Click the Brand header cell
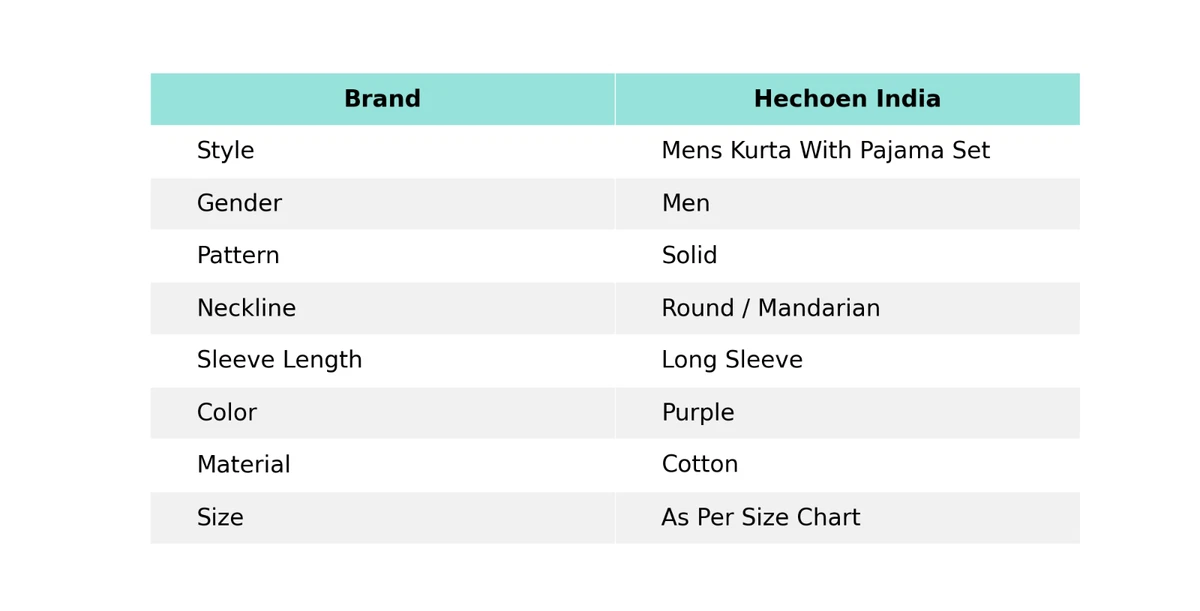Image resolution: width=1200 pixels, height=611 pixels. [x=382, y=99]
